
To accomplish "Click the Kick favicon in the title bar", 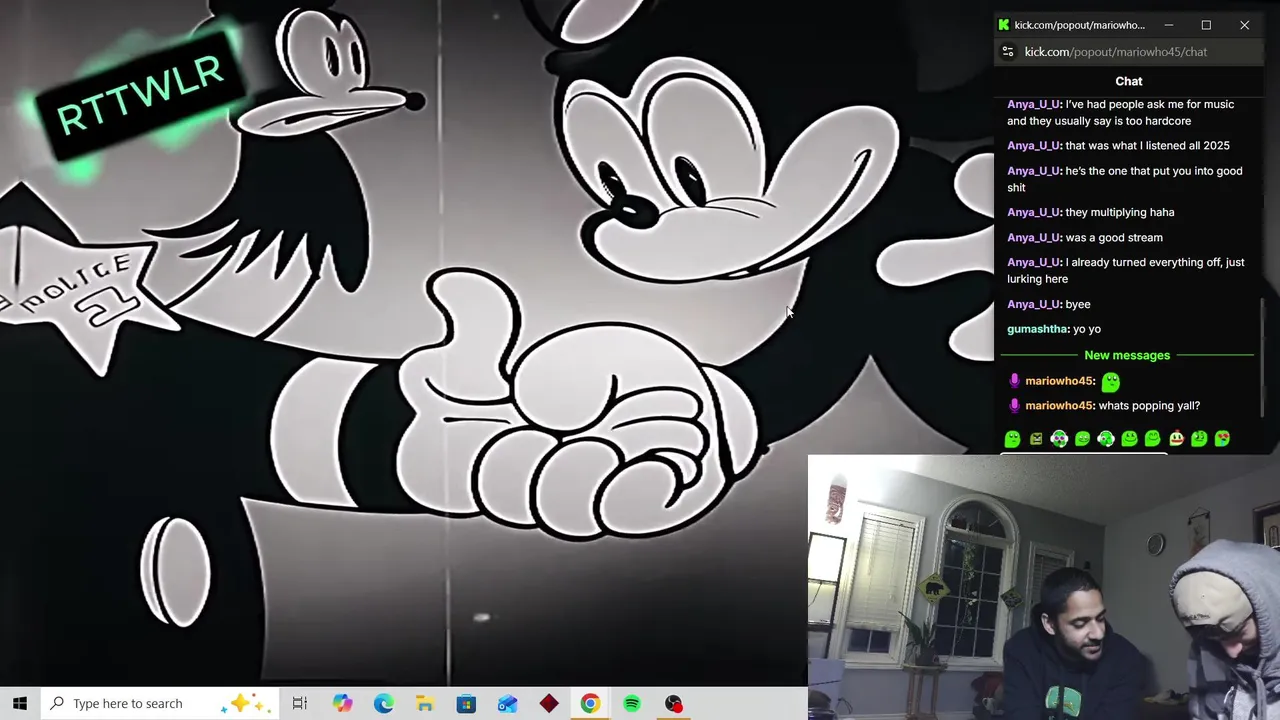I will point(1004,25).
